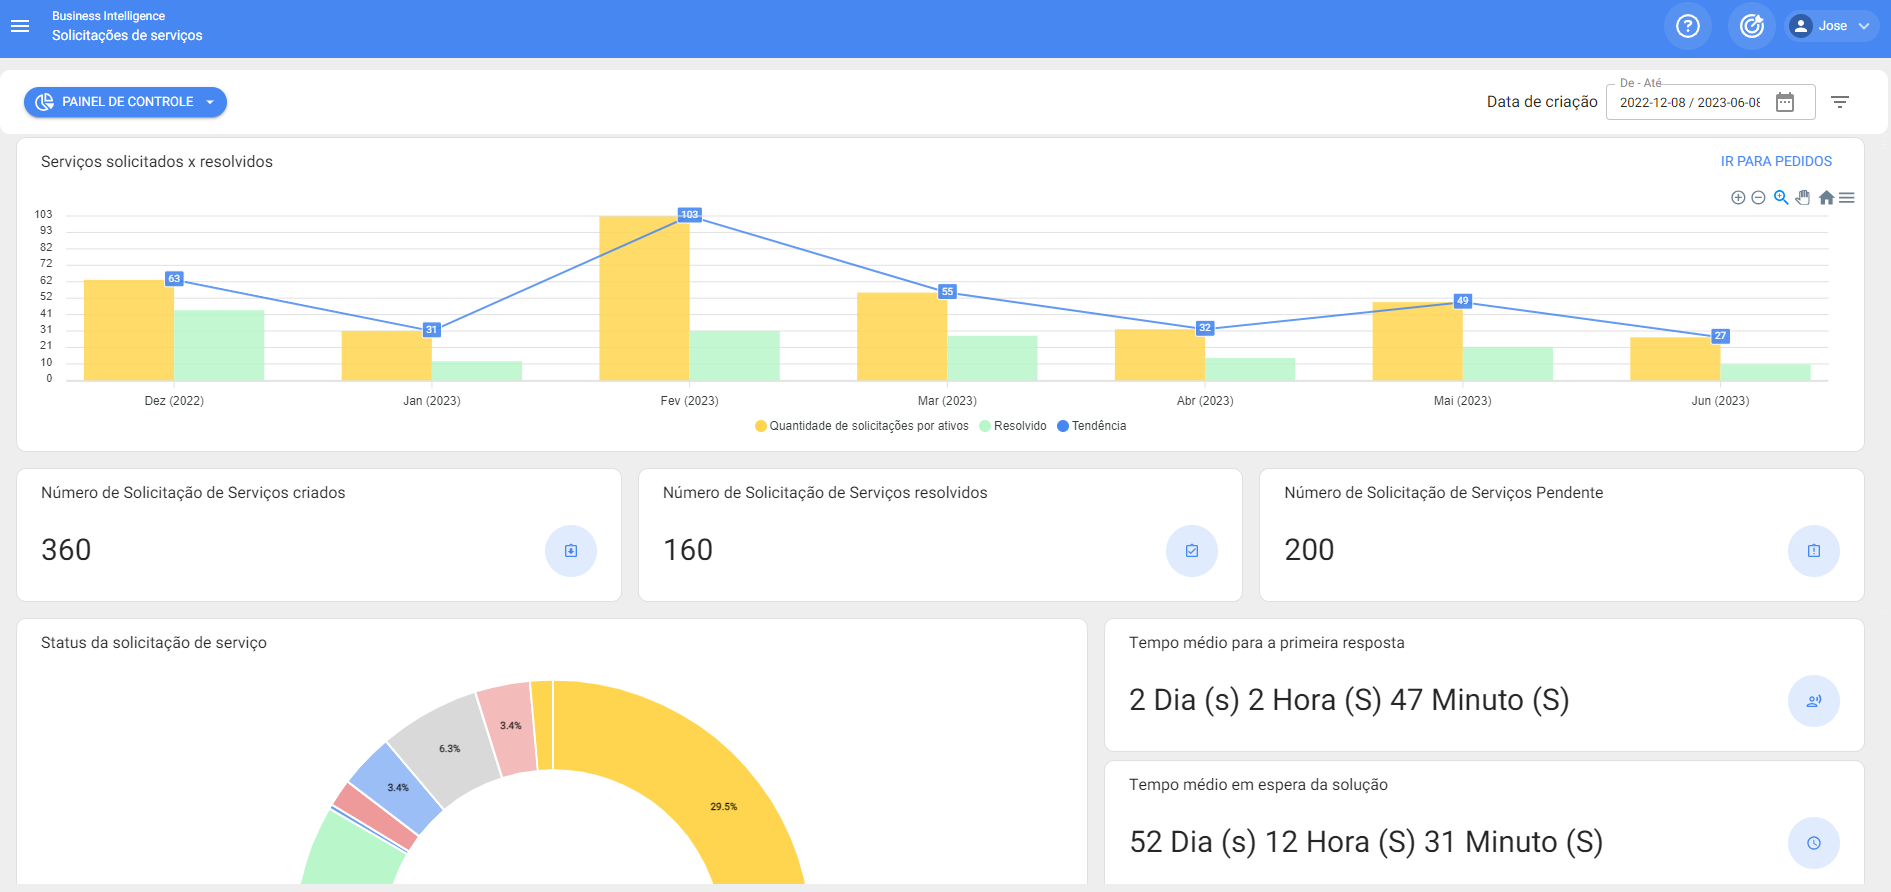Viewport: 1891px width, 892px height.
Task: Click the target goals icon in header
Action: 1751,26
